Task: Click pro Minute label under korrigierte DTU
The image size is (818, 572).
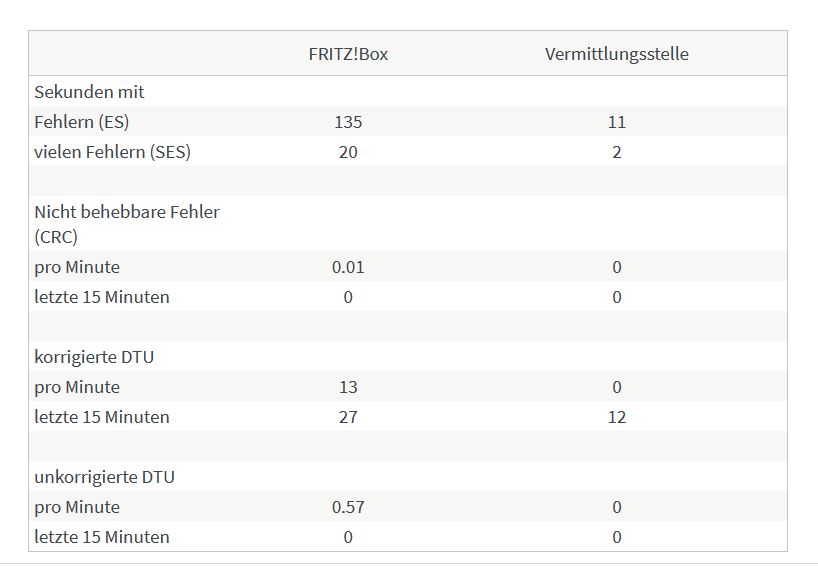Action: click(77, 387)
